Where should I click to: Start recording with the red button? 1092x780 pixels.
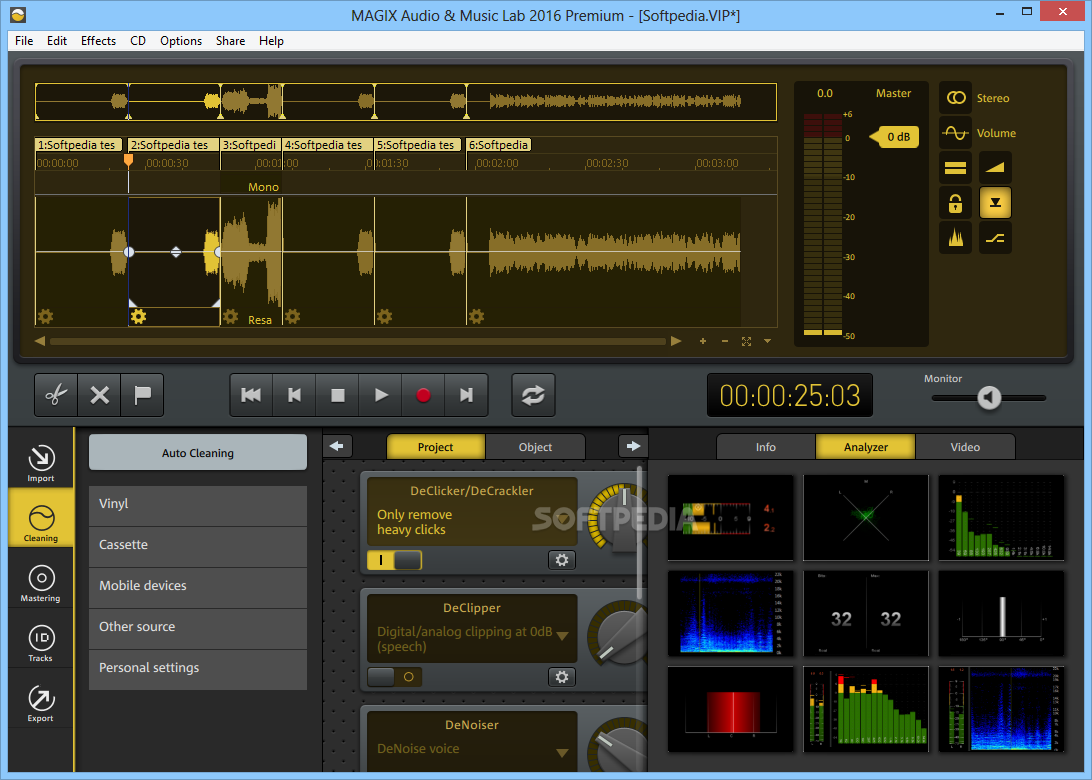click(423, 395)
